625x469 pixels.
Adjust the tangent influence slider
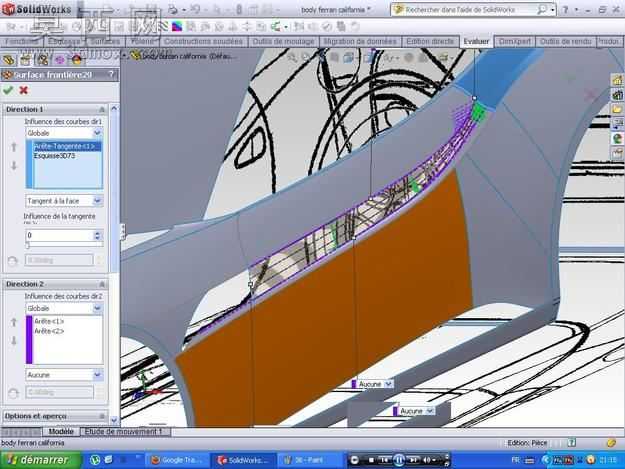(x=28, y=245)
